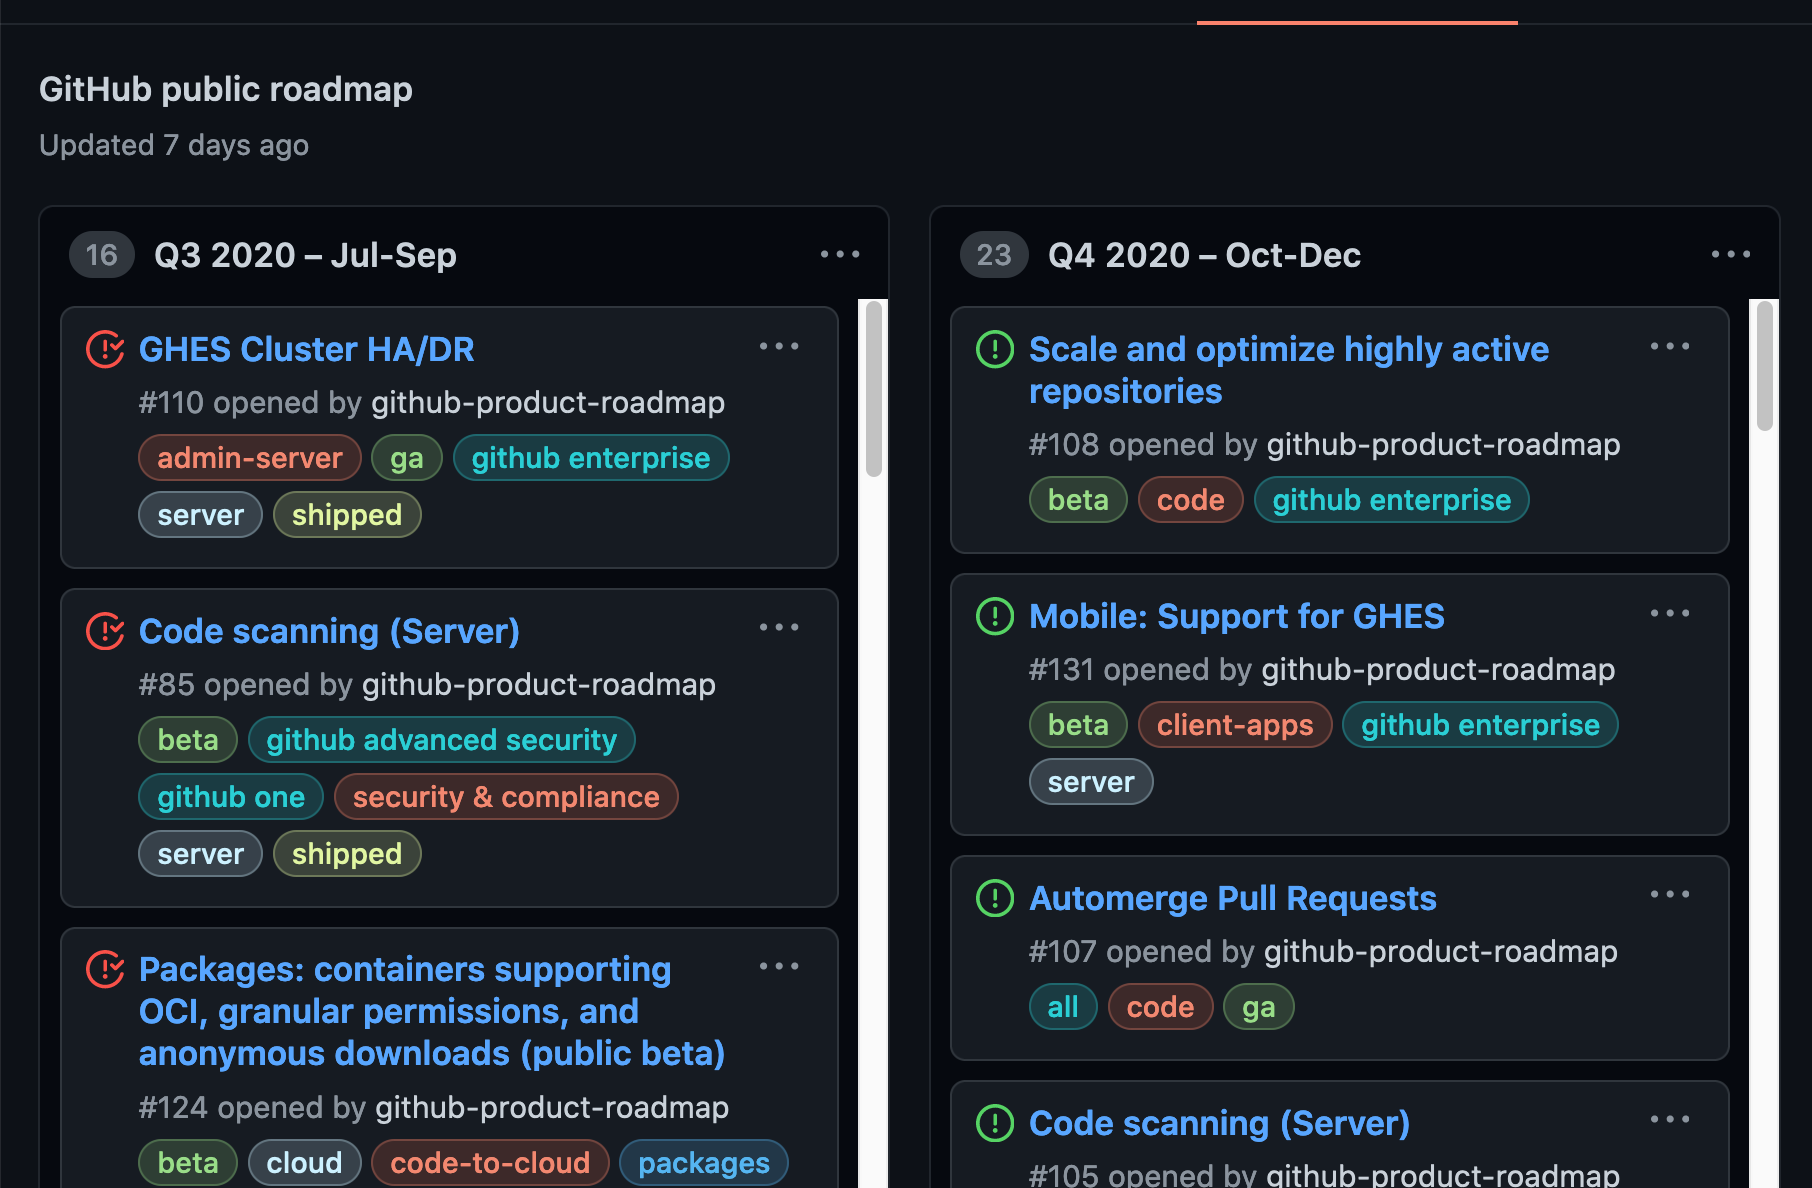Click github-product-roadmap author on issue #108
This screenshot has height=1188, width=1812.
pyautogui.click(x=1444, y=444)
